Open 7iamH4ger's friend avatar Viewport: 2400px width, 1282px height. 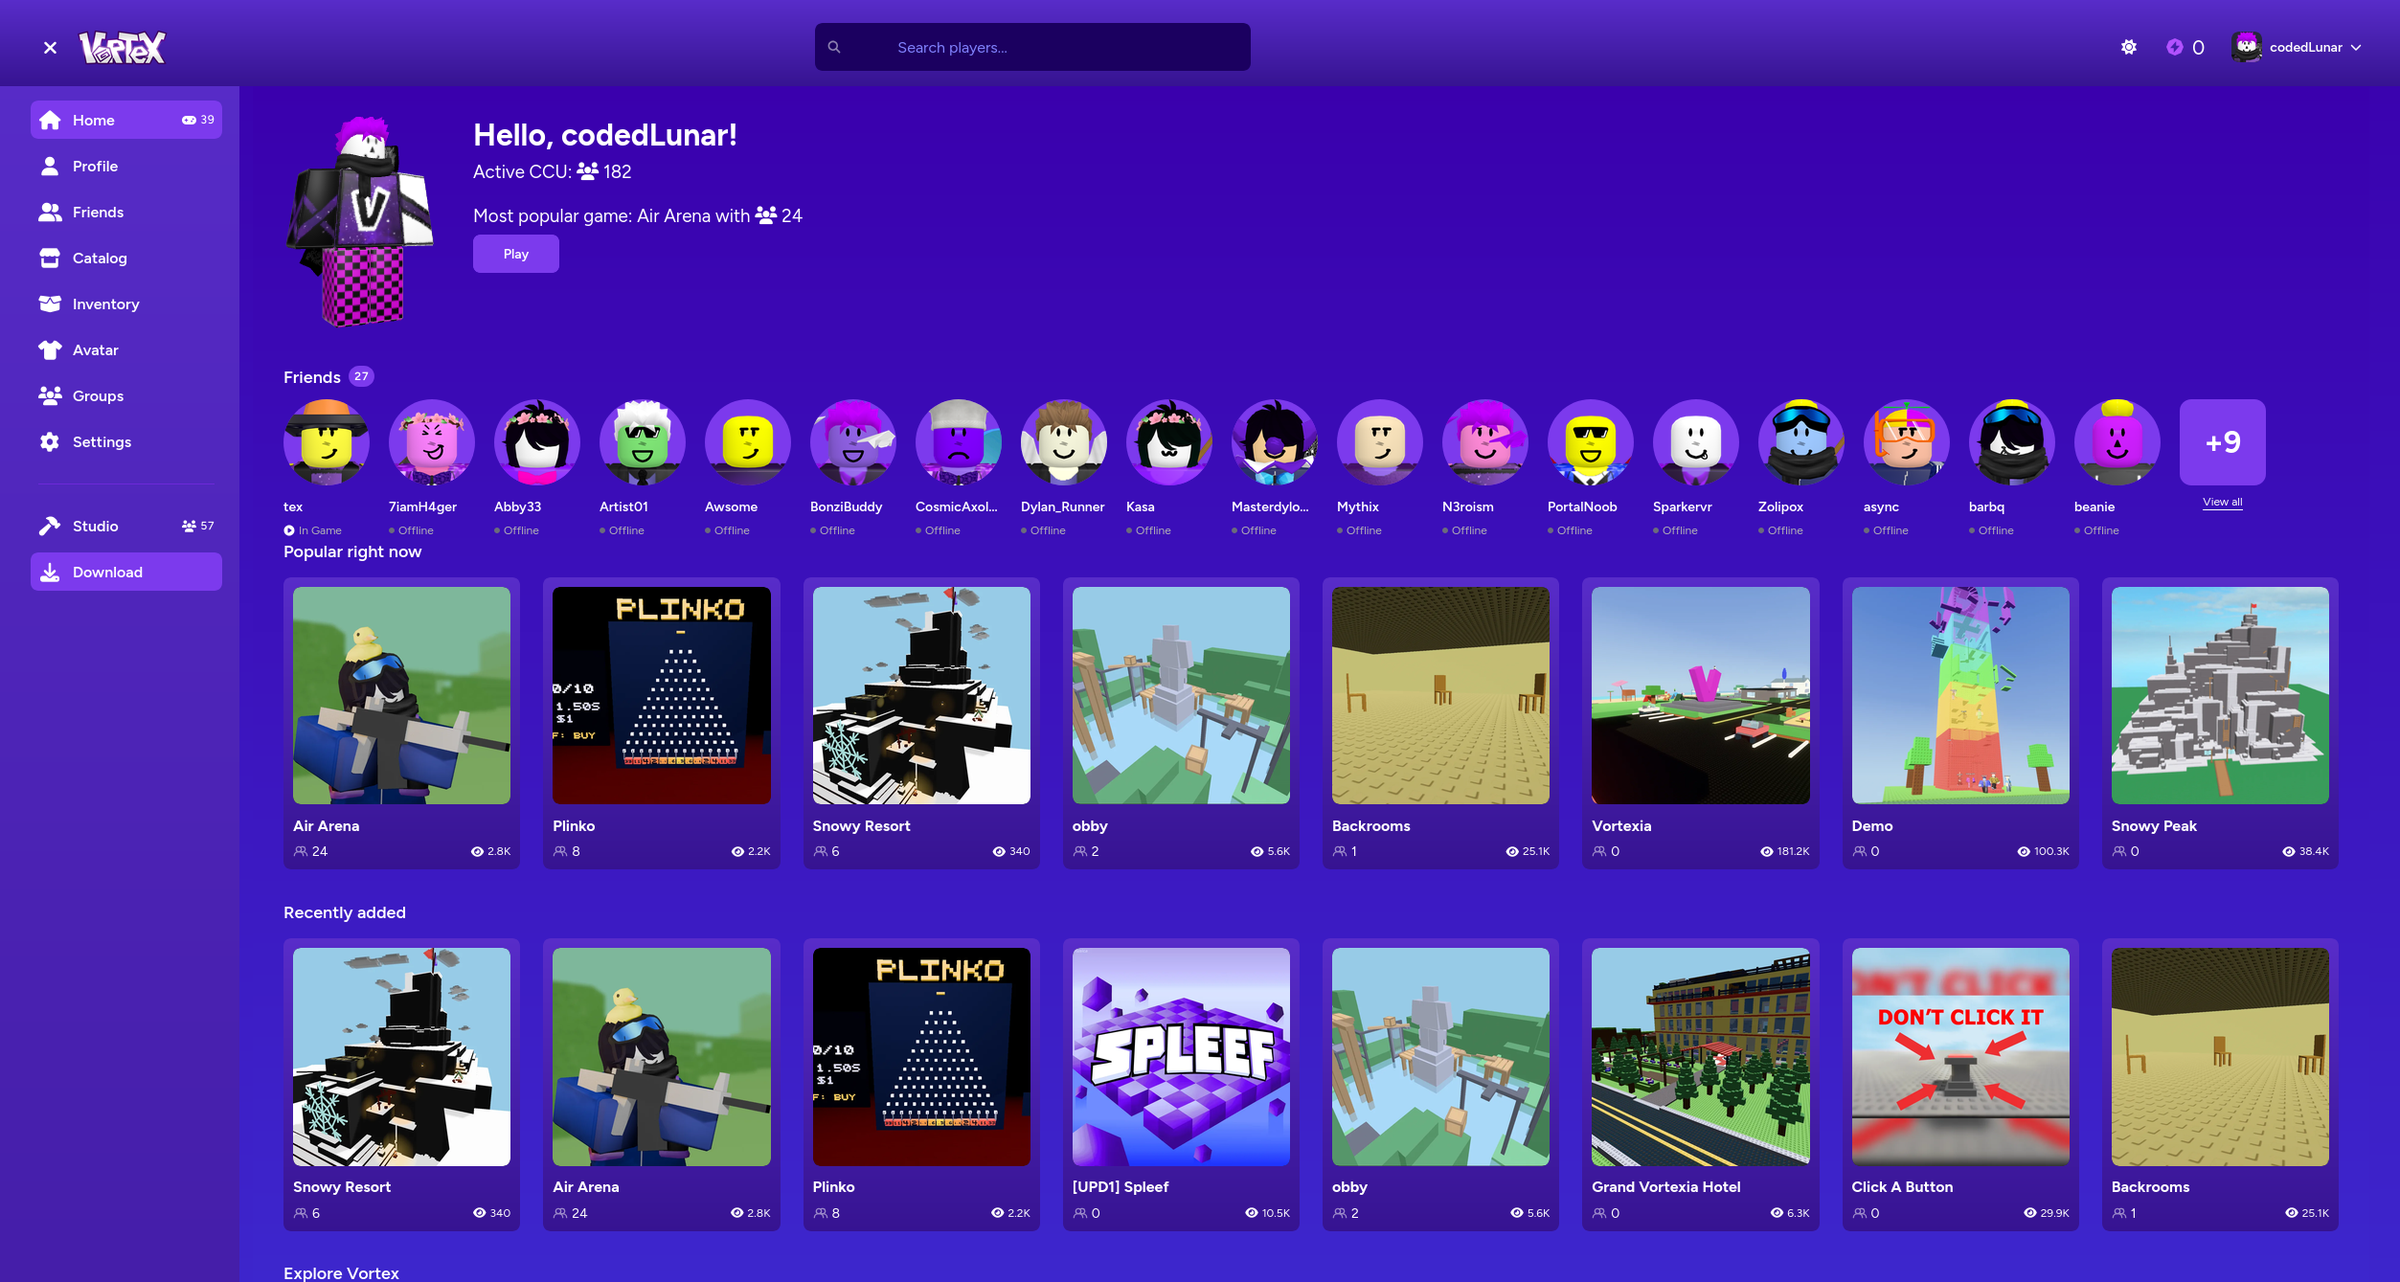[x=432, y=442]
